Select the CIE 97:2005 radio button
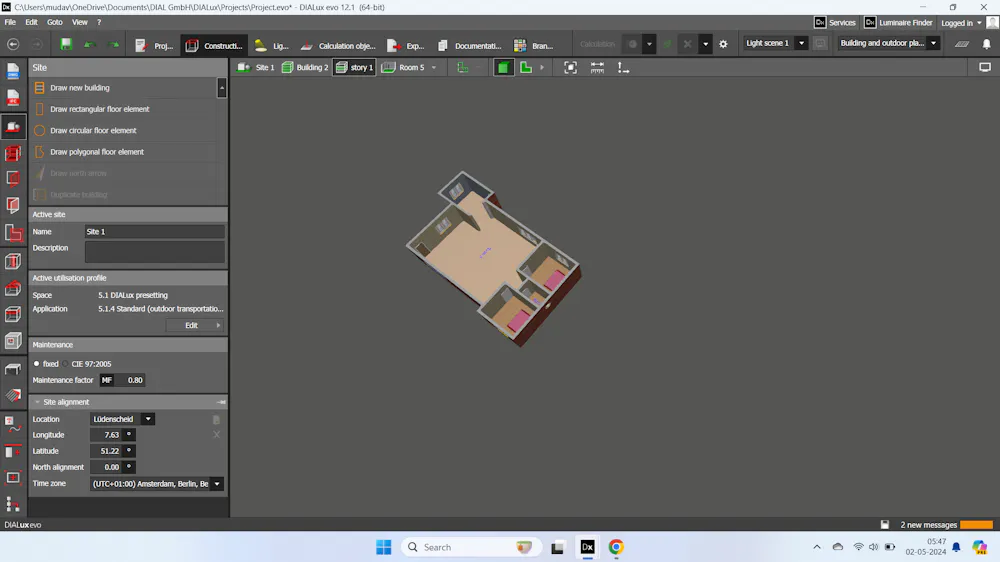This screenshot has height=562, width=1000. pos(65,364)
